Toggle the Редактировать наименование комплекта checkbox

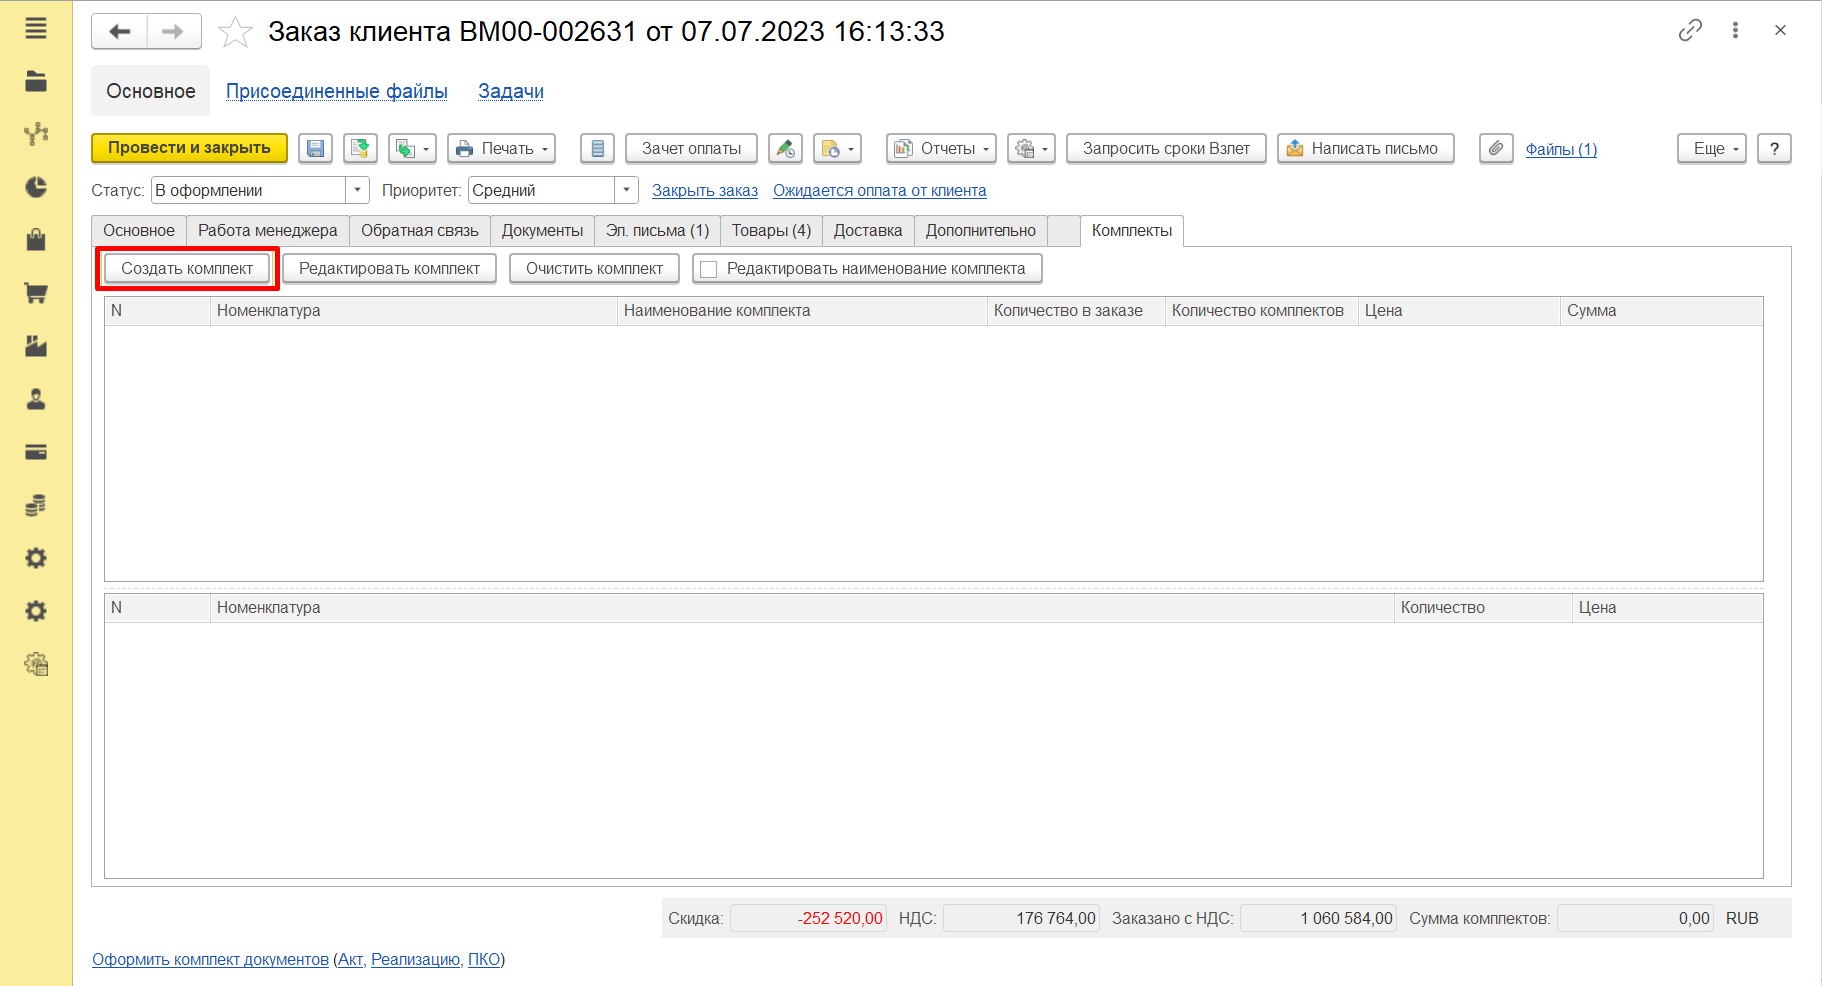[709, 269]
